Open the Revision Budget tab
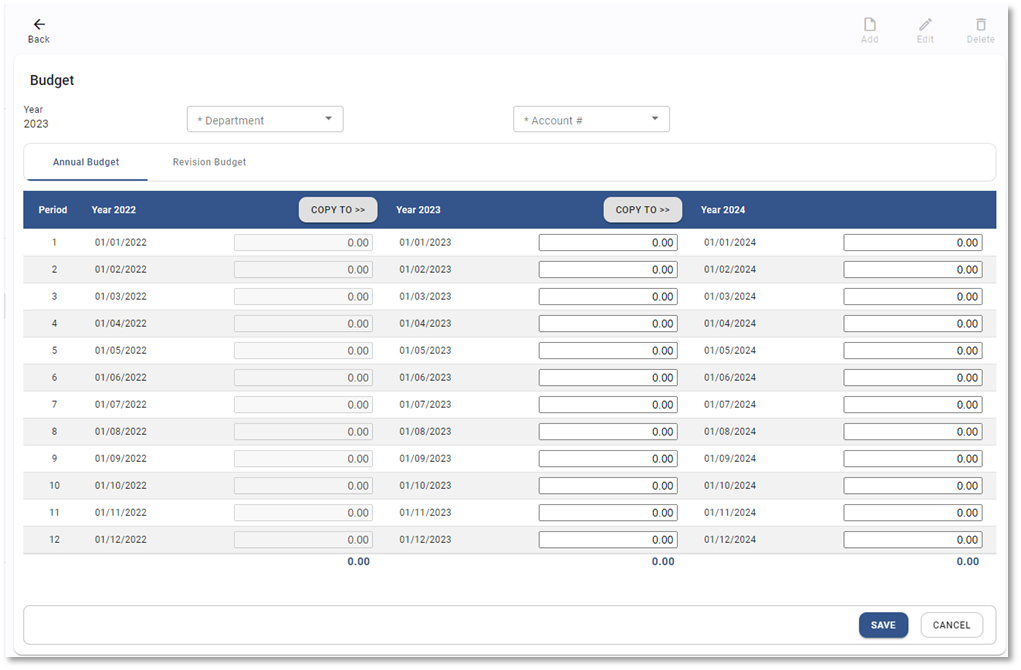Screen dimensions: 1021x670 [x=209, y=162]
